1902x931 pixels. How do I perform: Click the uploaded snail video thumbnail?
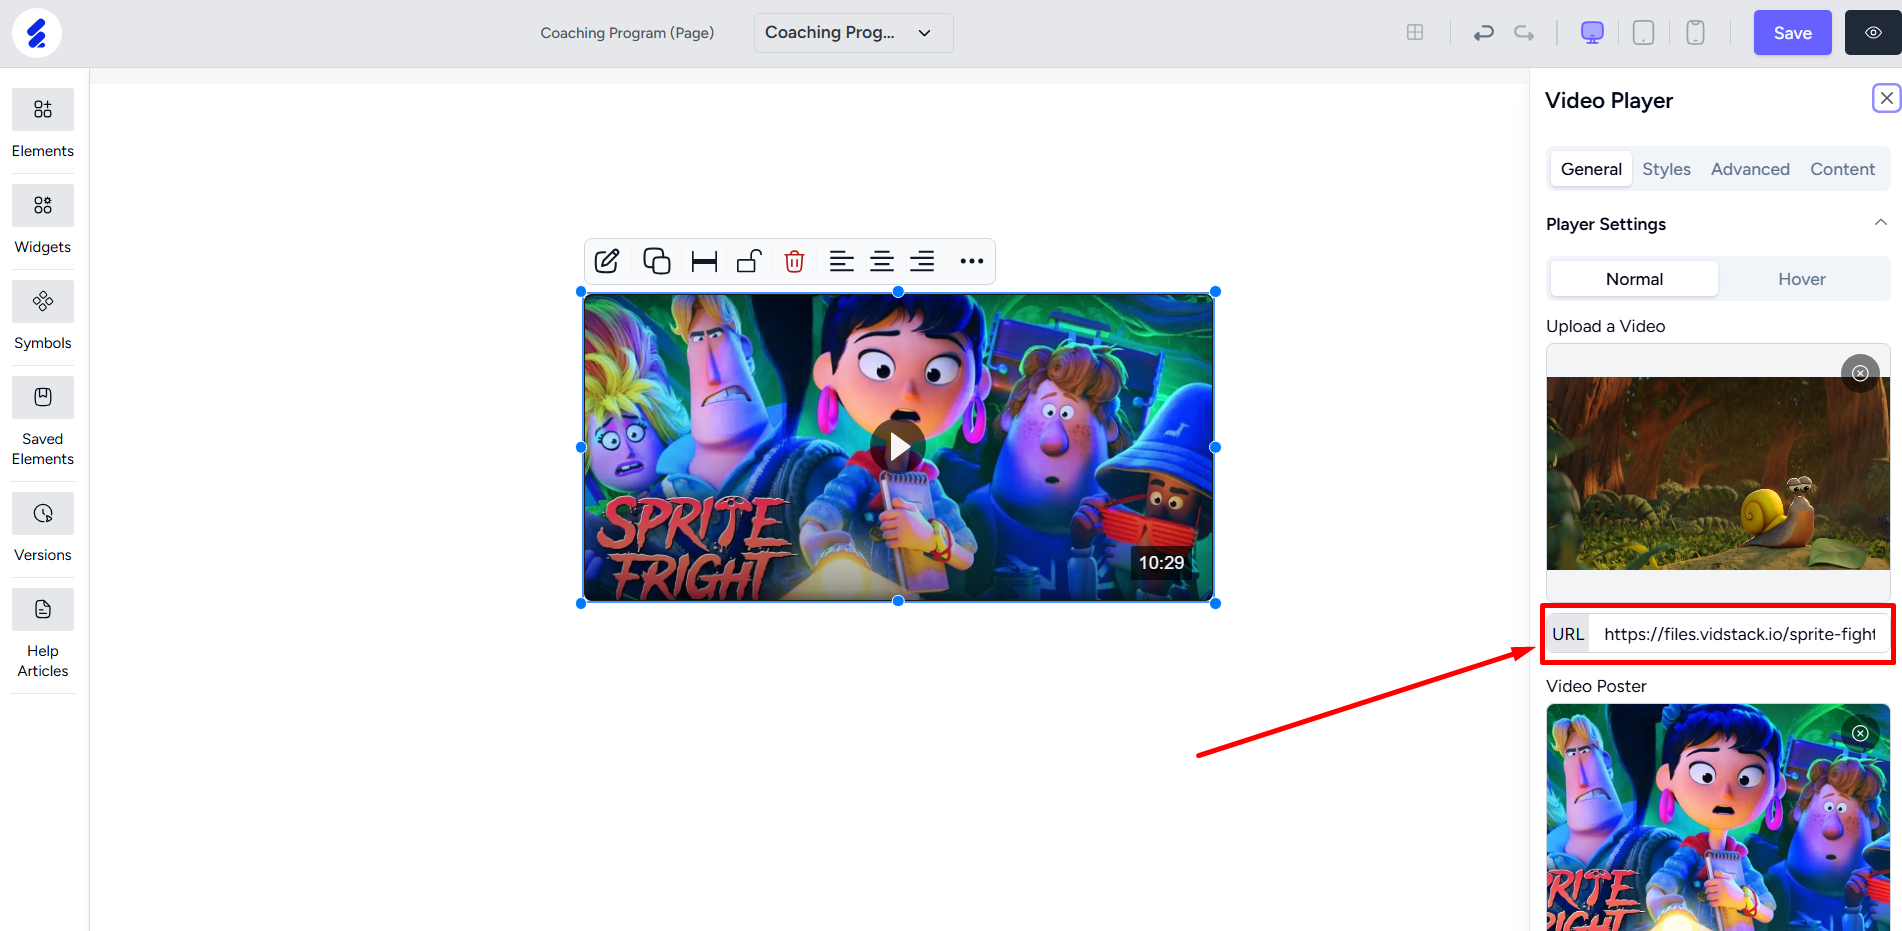tap(1718, 473)
